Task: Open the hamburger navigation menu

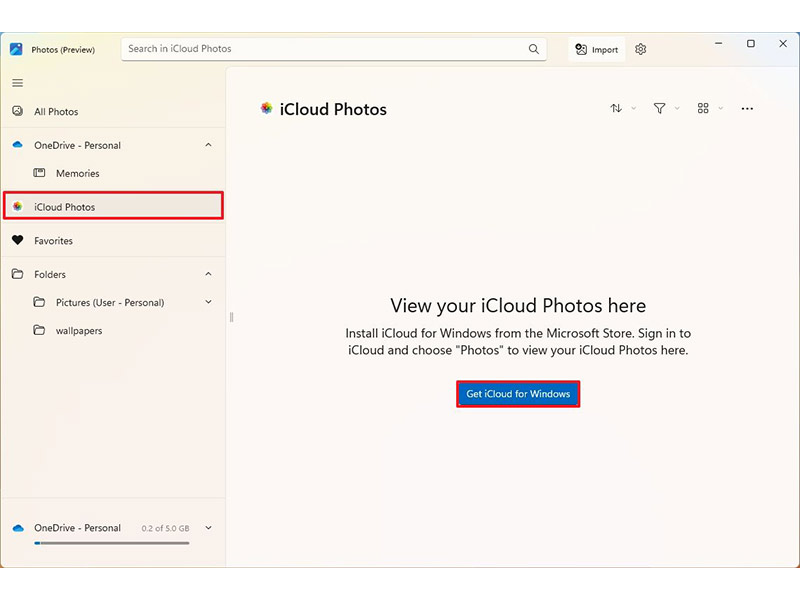Action: [x=18, y=83]
